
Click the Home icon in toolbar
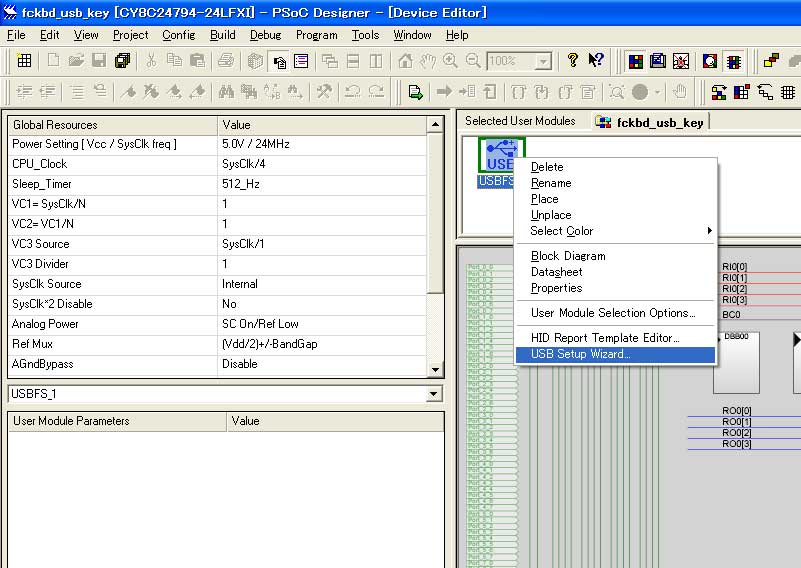(x=405, y=61)
